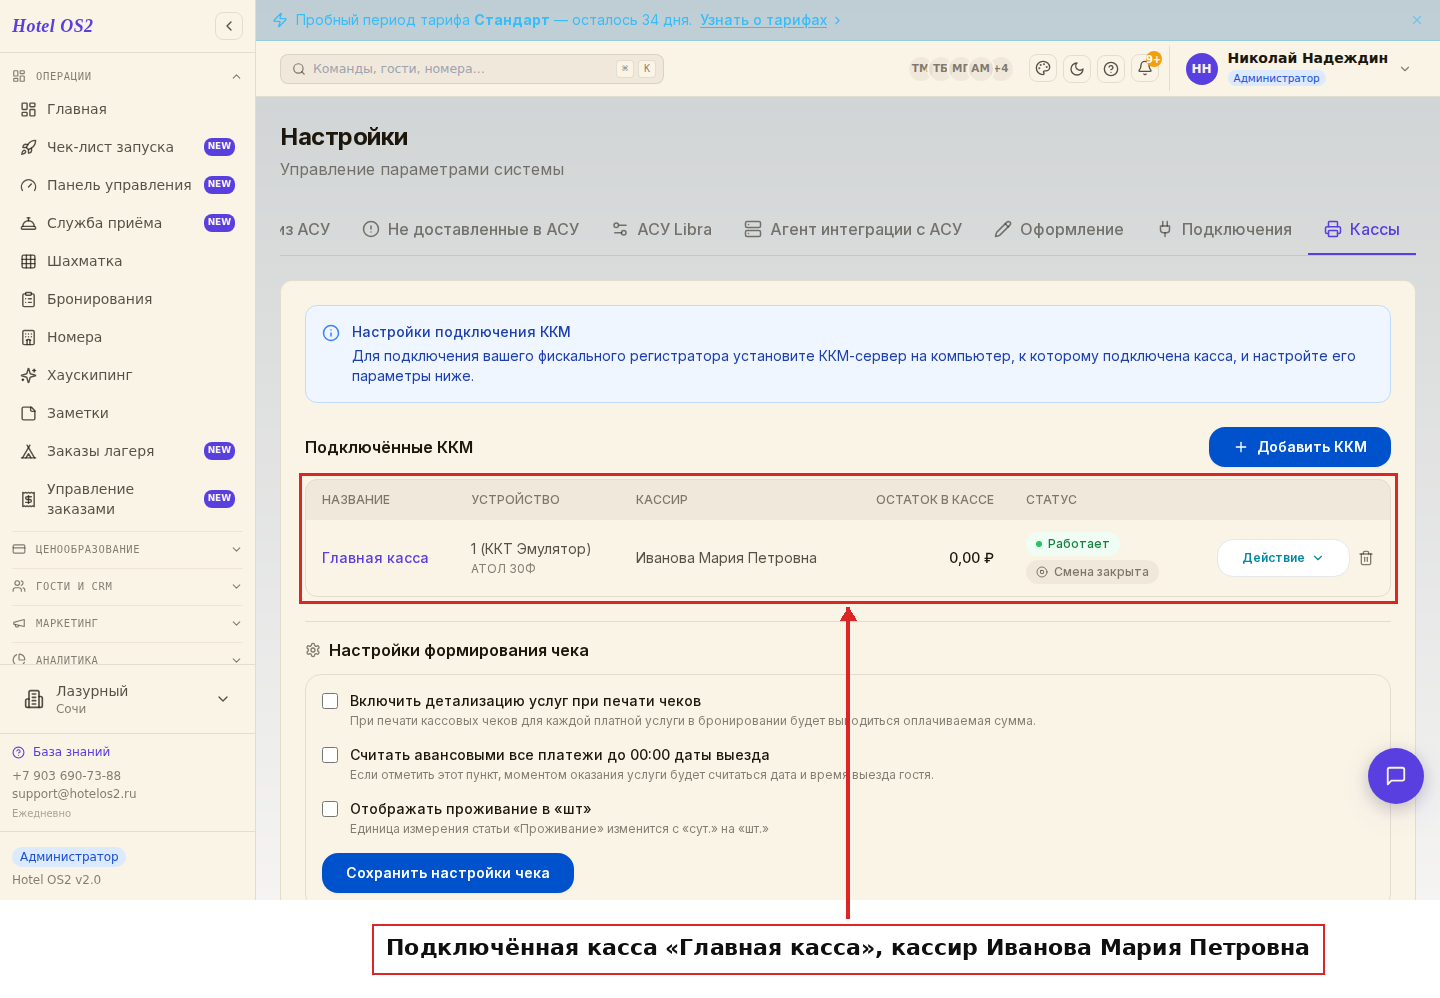Open the Лазурный Сочи hotel selector
This screenshot has height=998, width=1440.
(127, 699)
